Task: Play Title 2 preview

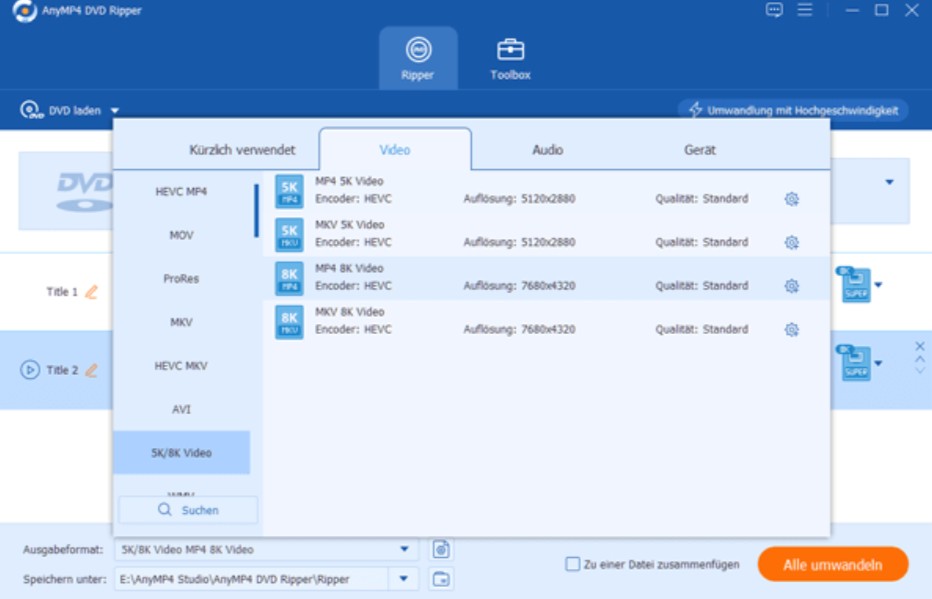Action: pyautogui.click(x=30, y=370)
